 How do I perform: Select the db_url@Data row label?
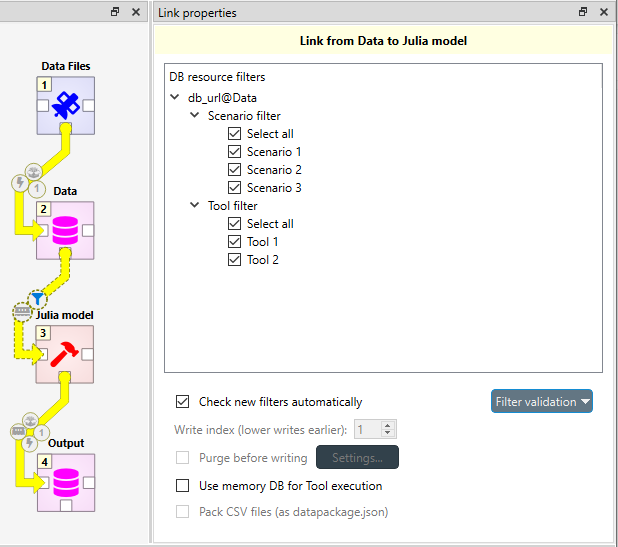[x=222, y=98]
